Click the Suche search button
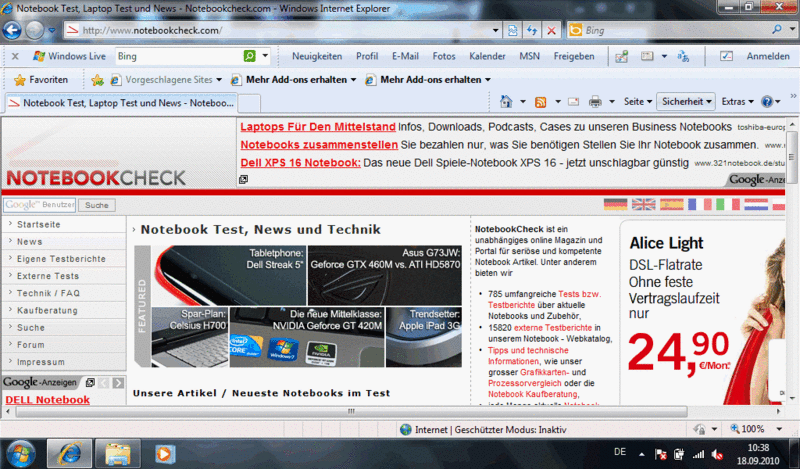800x469 pixels. (x=97, y=205)
